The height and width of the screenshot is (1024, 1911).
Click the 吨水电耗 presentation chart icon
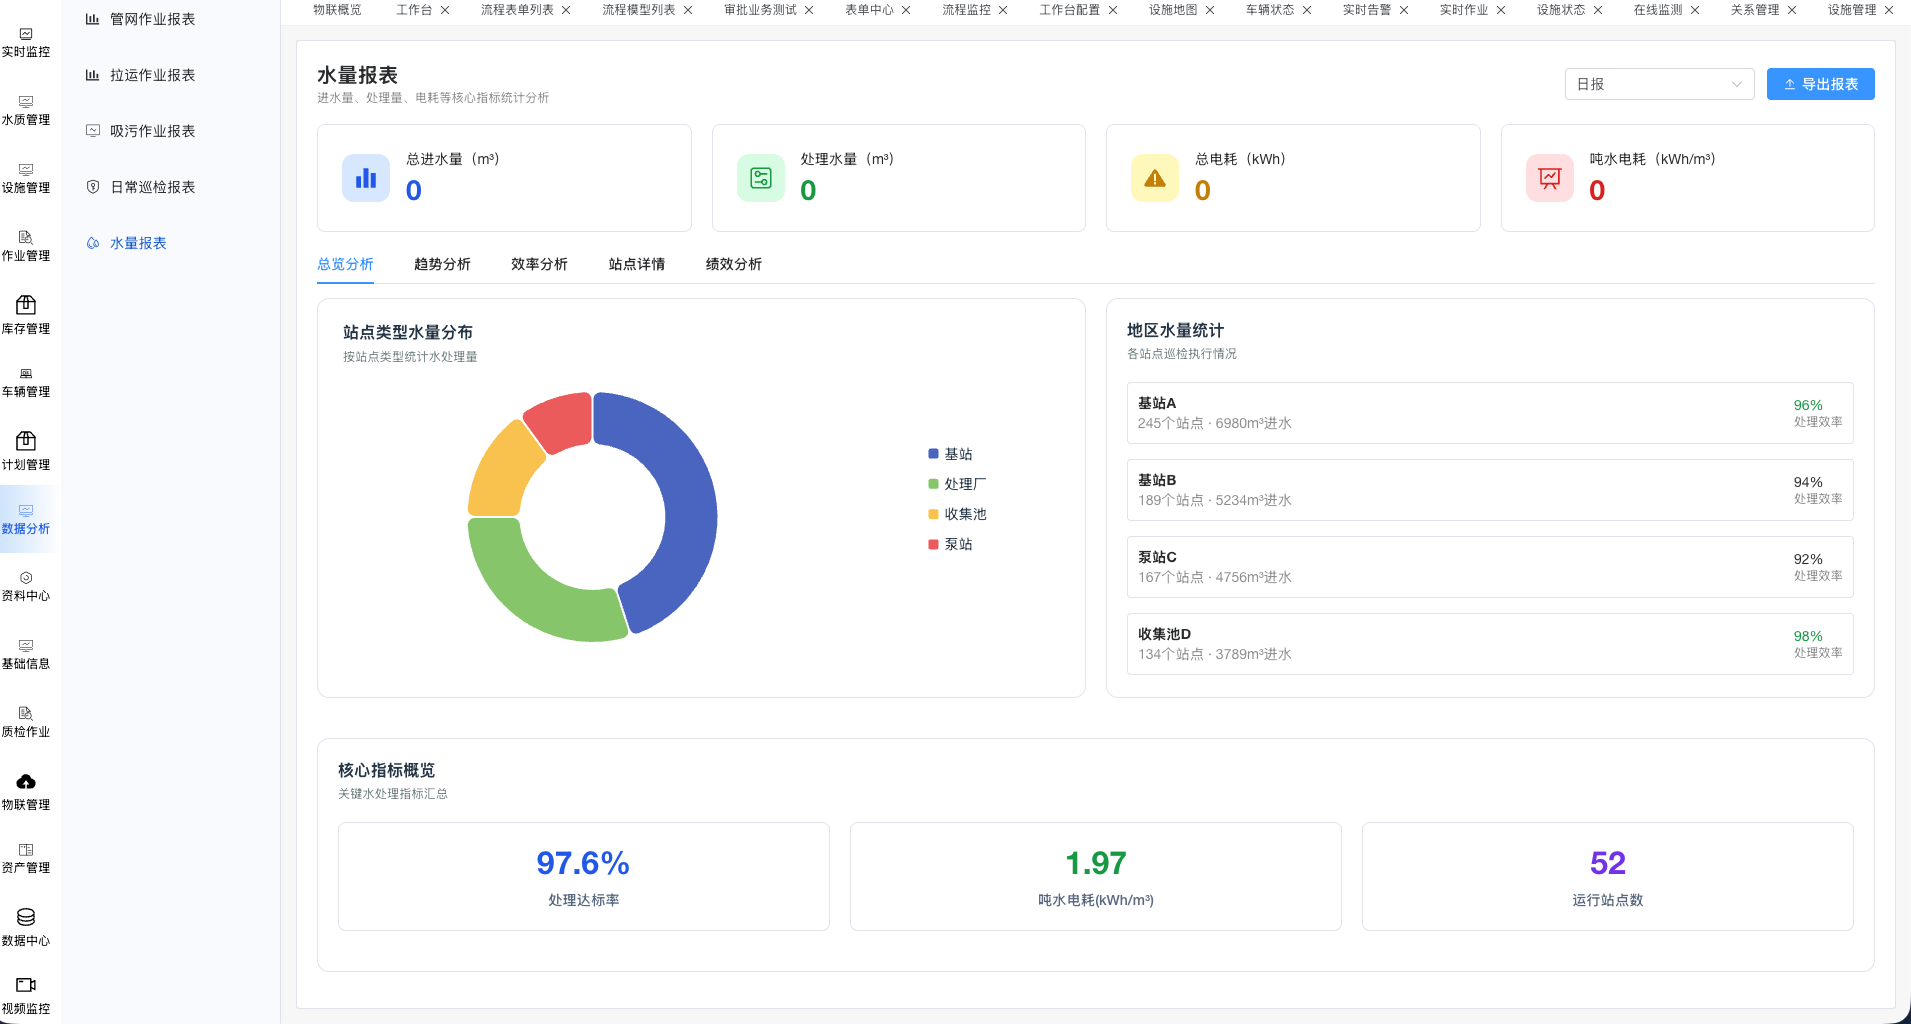[1549, 178]
